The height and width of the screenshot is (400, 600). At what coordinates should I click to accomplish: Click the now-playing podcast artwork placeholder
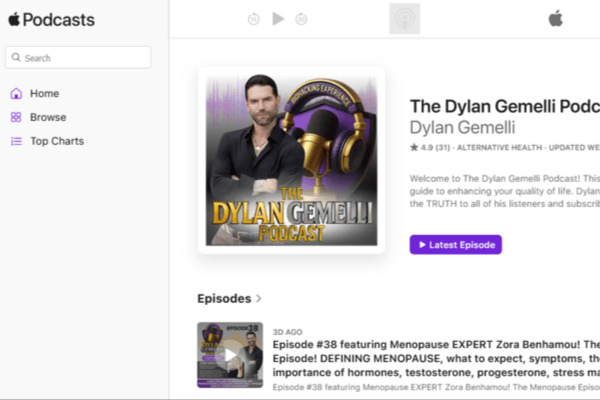tap(404, 19)
